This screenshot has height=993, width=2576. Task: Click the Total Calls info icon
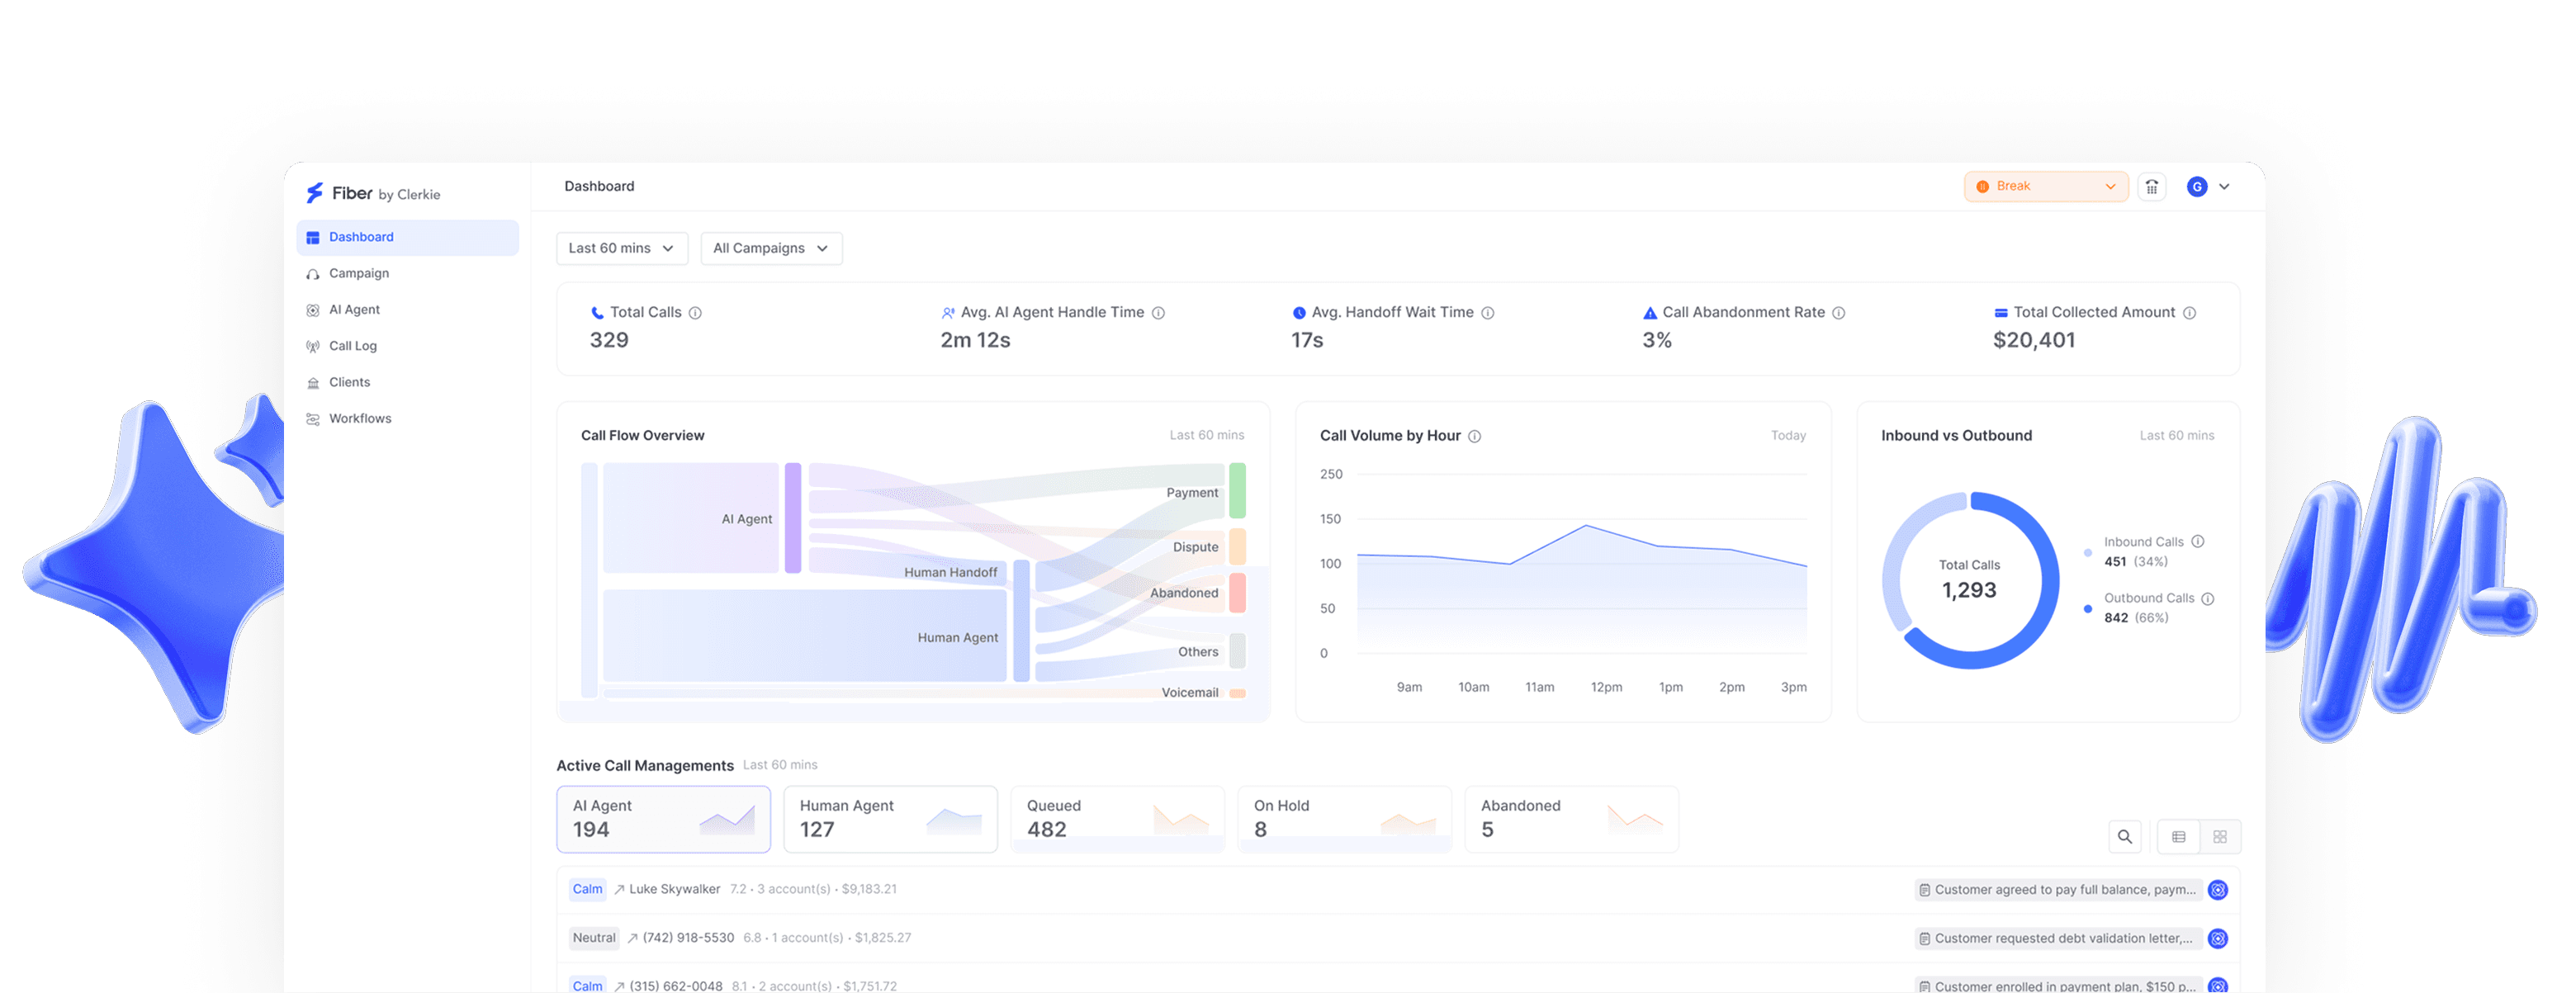(x=695, y=313)
